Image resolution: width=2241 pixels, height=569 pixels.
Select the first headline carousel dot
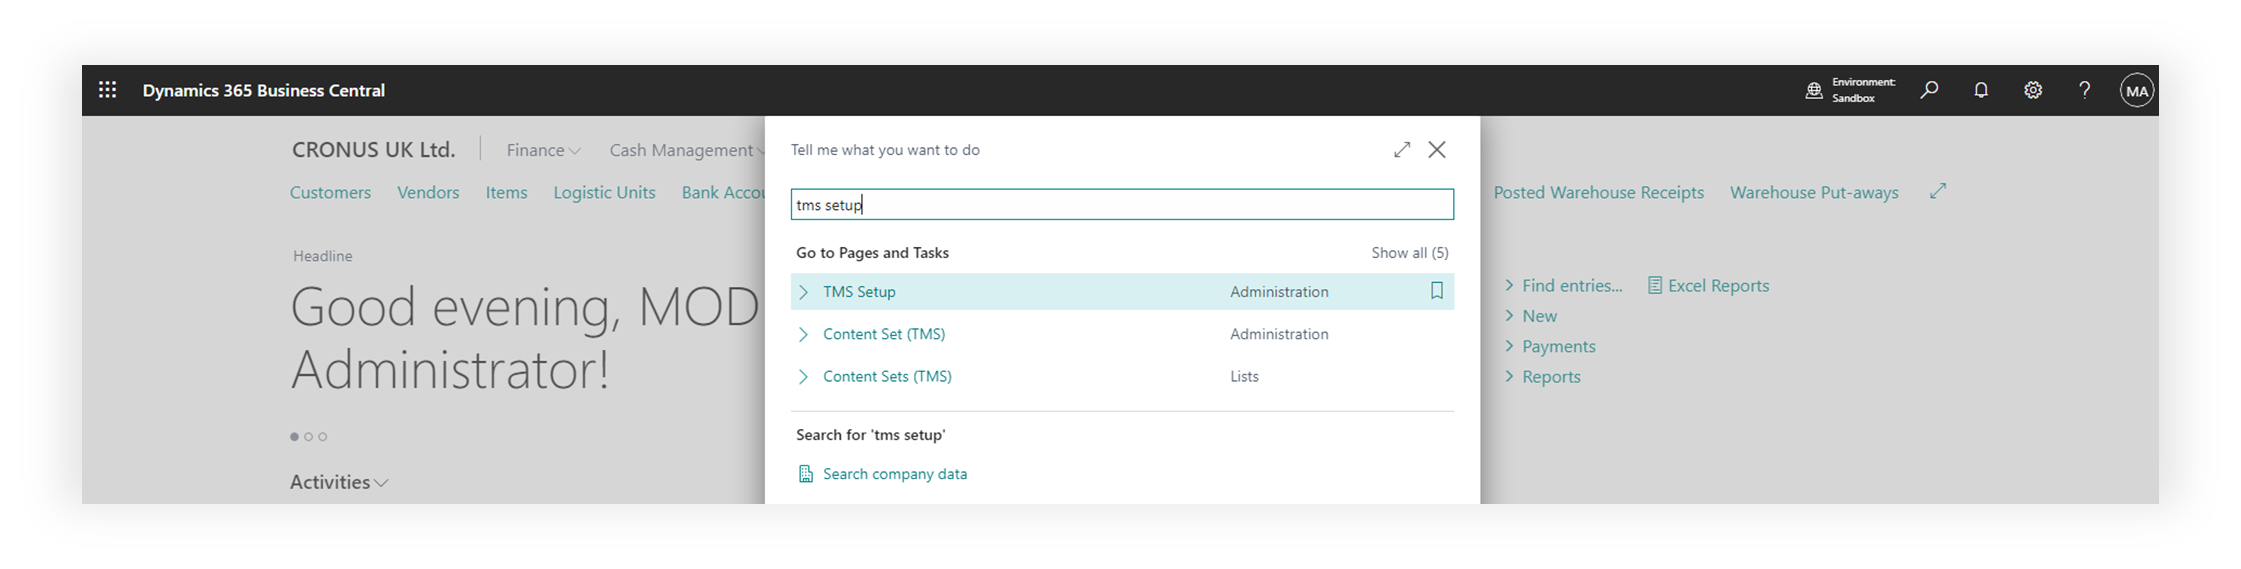tap(294, 437)
